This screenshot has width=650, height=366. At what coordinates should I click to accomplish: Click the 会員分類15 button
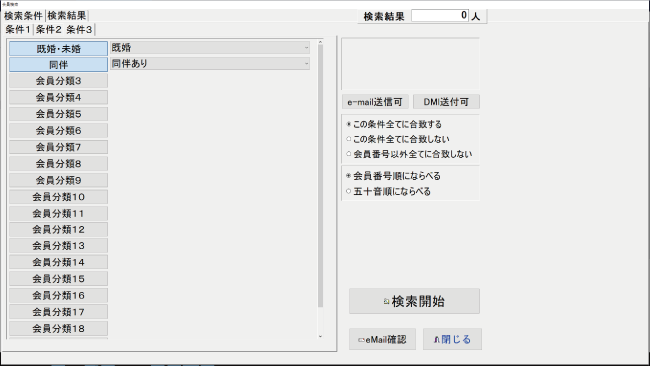tap(58, 279)
